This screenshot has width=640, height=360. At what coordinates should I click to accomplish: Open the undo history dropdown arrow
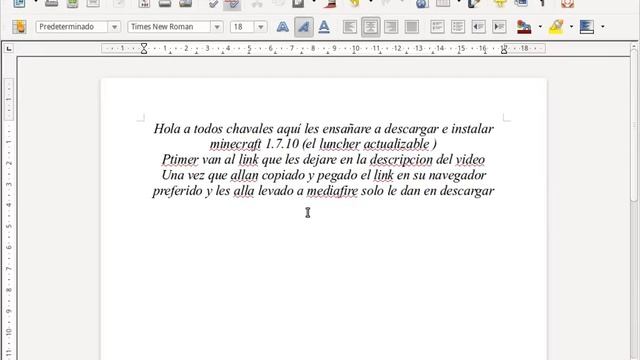point(371,2)
